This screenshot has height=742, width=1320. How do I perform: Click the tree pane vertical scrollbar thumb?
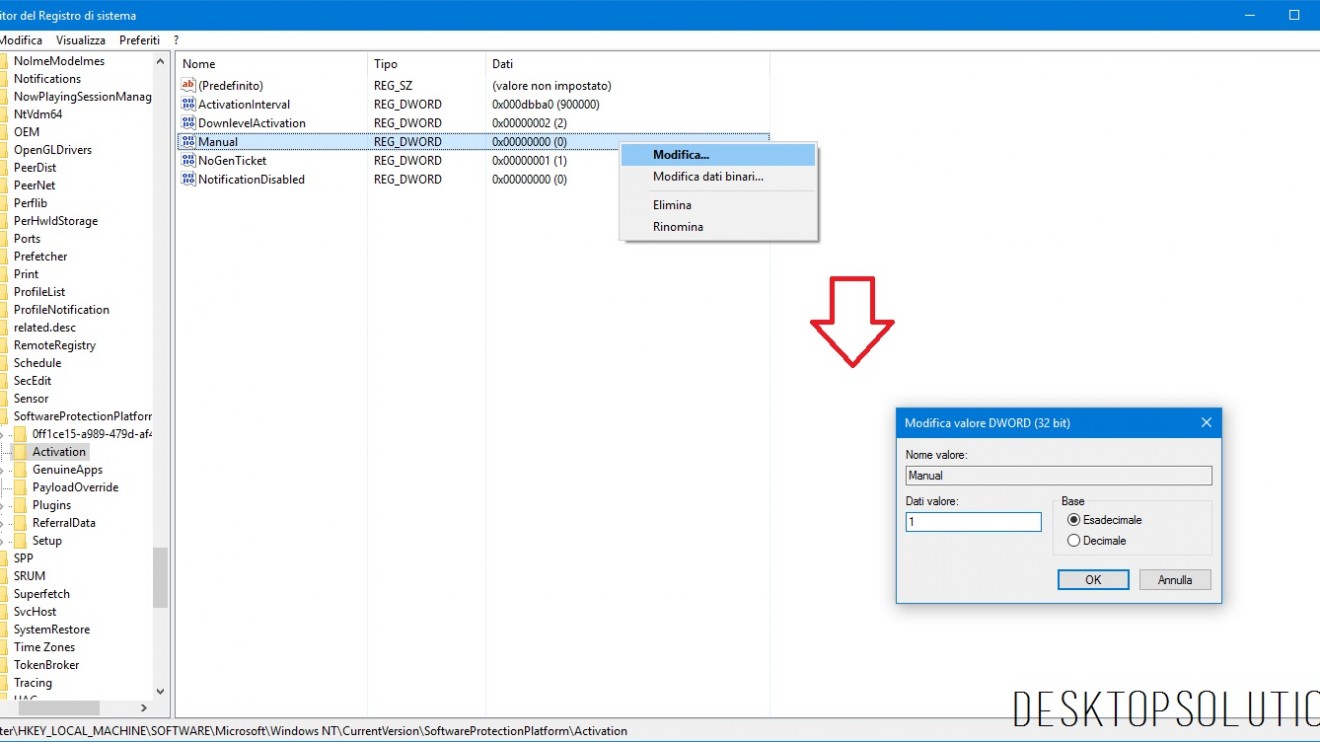(160, 578)
